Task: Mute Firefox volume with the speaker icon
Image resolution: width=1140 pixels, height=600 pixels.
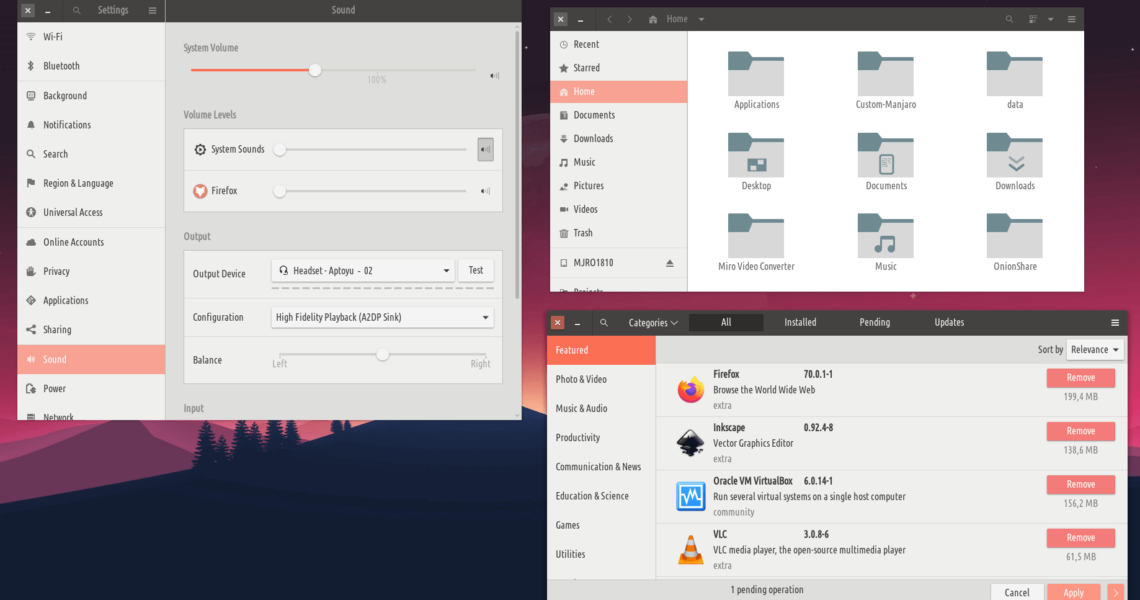Action: (485, 191)
